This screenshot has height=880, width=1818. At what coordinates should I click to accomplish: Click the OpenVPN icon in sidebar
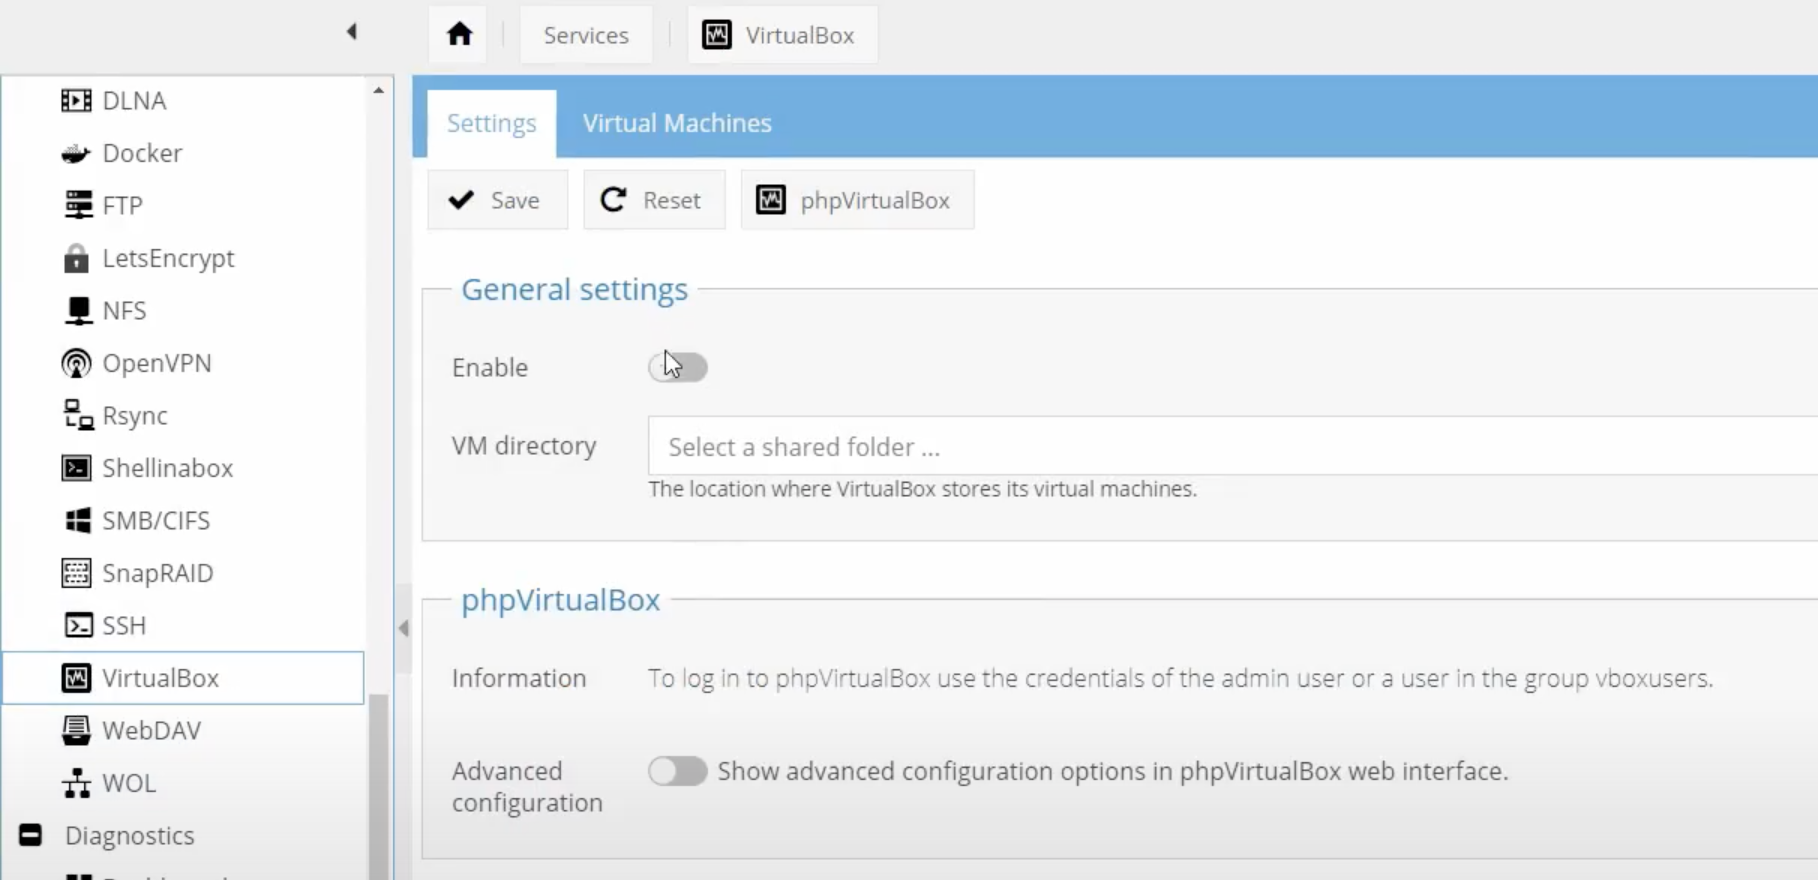(x=76, y=364)
